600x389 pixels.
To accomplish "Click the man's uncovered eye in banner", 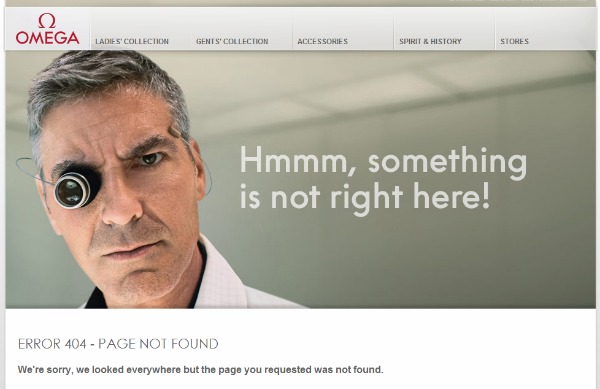I will click(x=150, y=158).
